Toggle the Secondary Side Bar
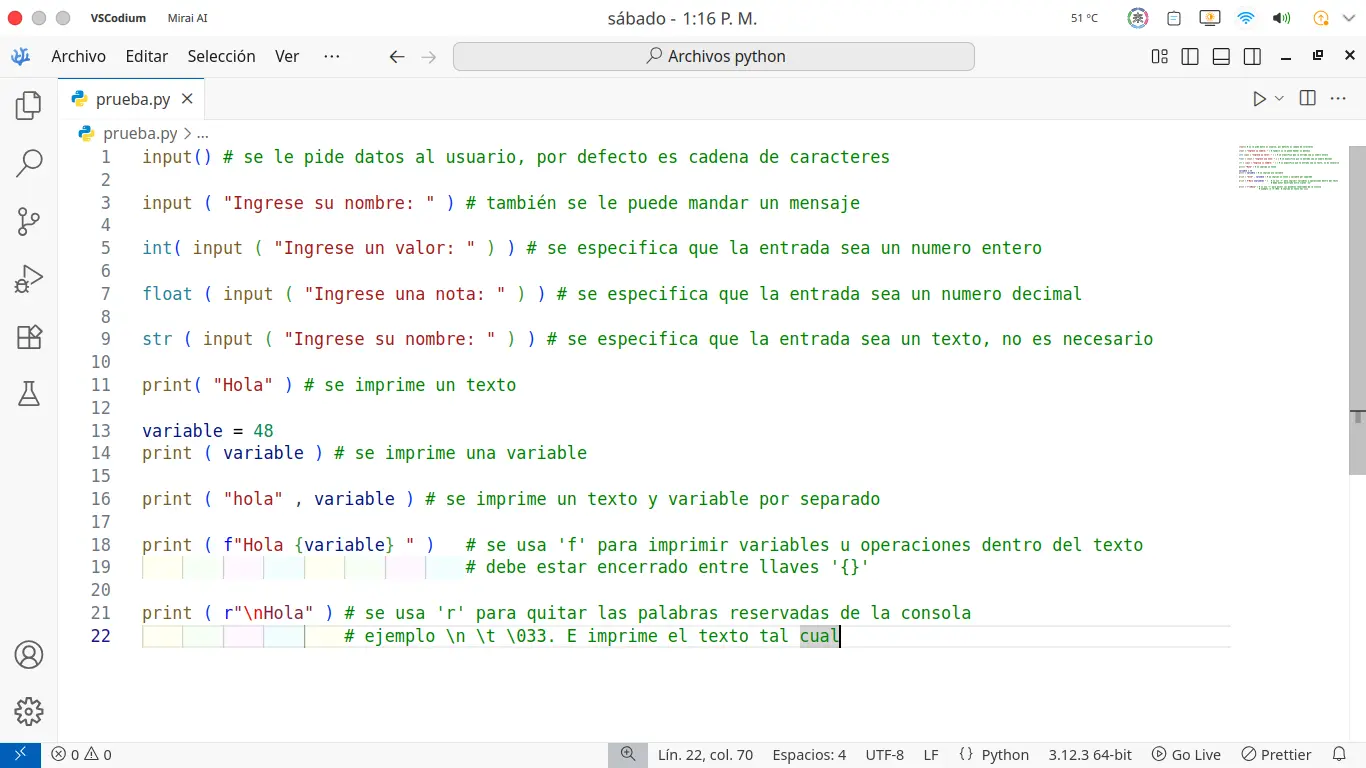This screenshot has width=1366, height=768. (x=1251, y=57)
